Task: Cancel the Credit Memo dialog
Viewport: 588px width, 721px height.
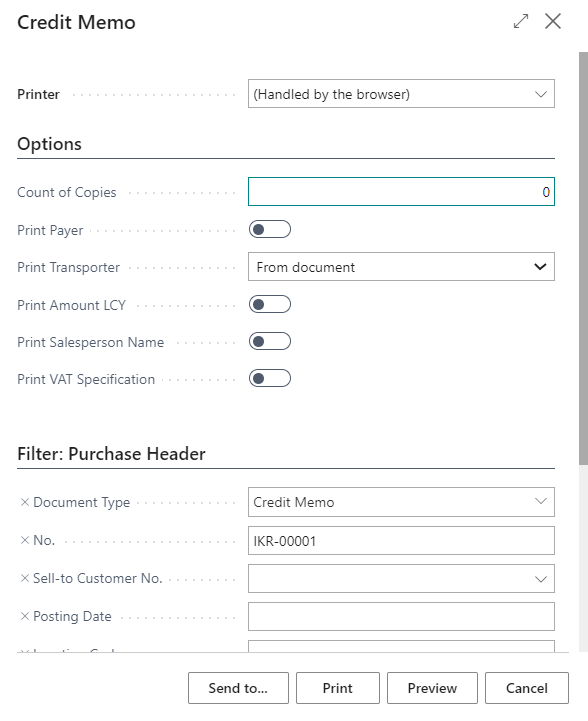Action: pyautogui.click(x=527, y=688)
